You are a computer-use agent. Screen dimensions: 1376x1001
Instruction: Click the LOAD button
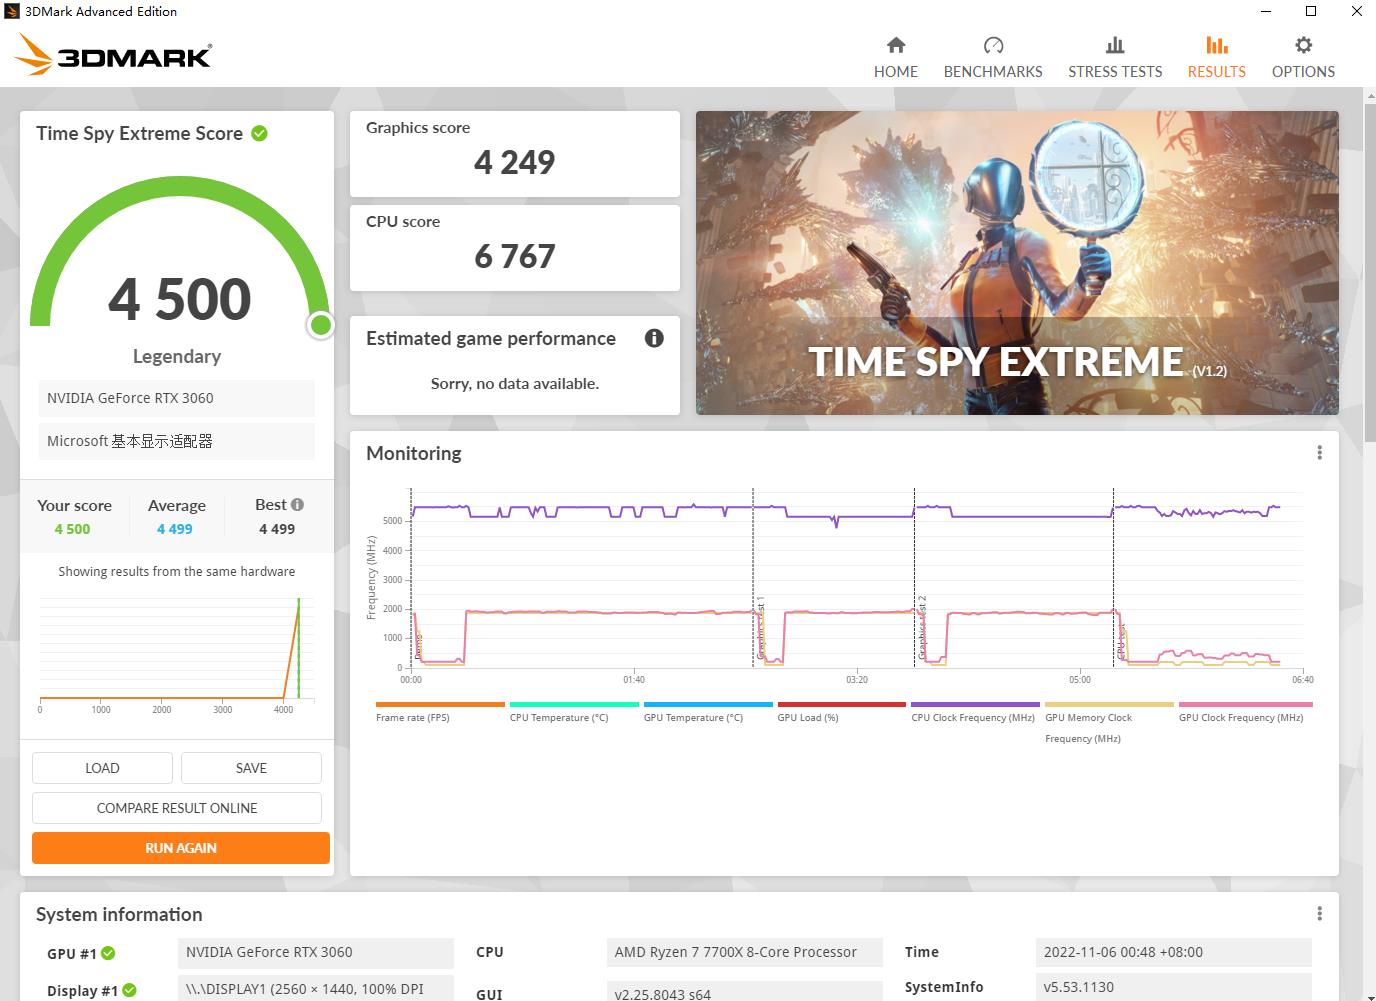tap(102, 768)
